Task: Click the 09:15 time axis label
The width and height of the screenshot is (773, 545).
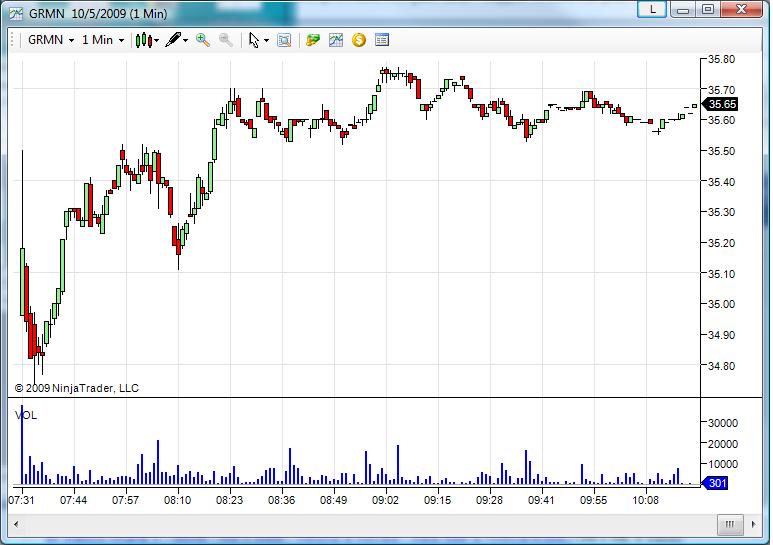Action: click(x=438, y=500)
